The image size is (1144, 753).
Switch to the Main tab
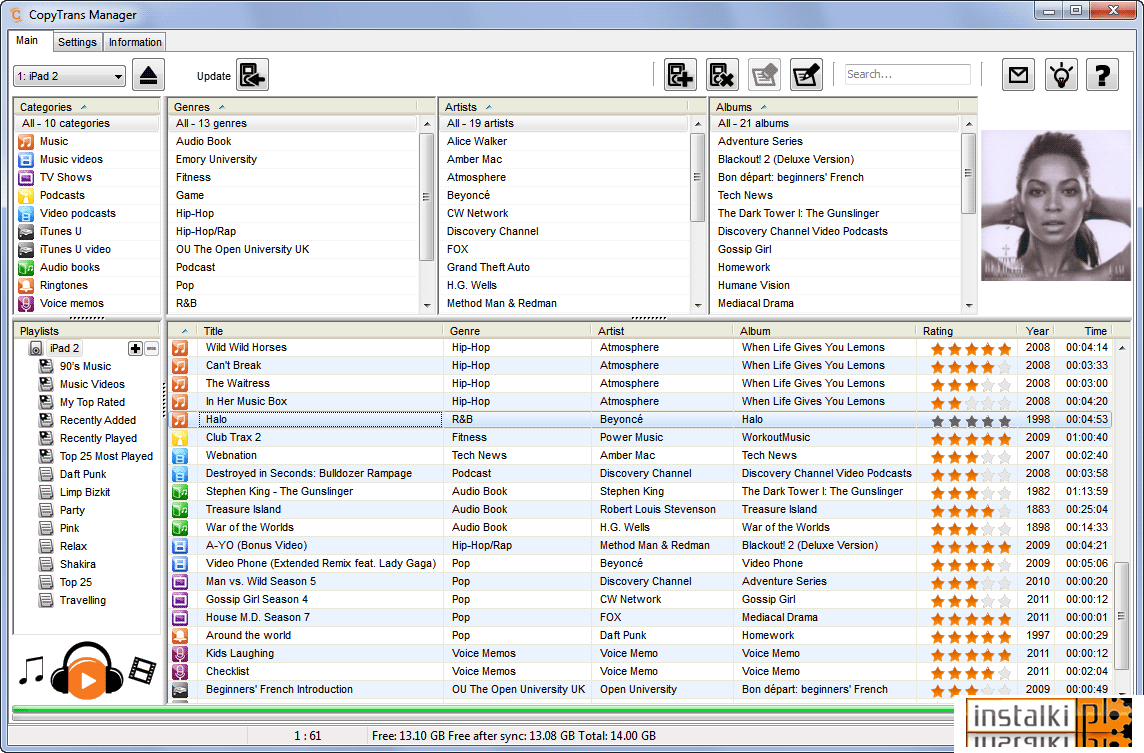(x=28, y=41)
